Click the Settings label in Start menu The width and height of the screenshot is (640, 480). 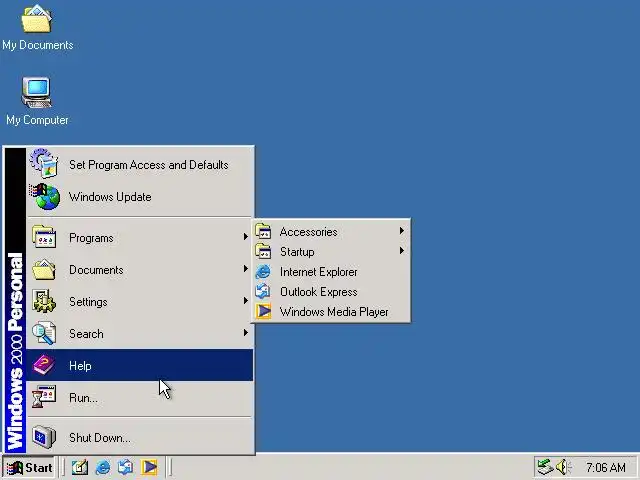[x=88, y=302]
